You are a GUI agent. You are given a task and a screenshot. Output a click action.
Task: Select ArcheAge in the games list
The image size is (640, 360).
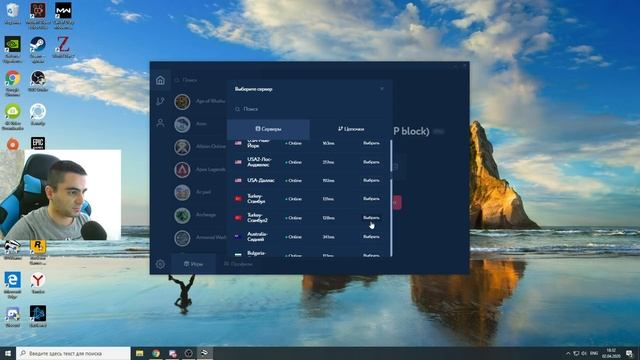click(200, 215)
